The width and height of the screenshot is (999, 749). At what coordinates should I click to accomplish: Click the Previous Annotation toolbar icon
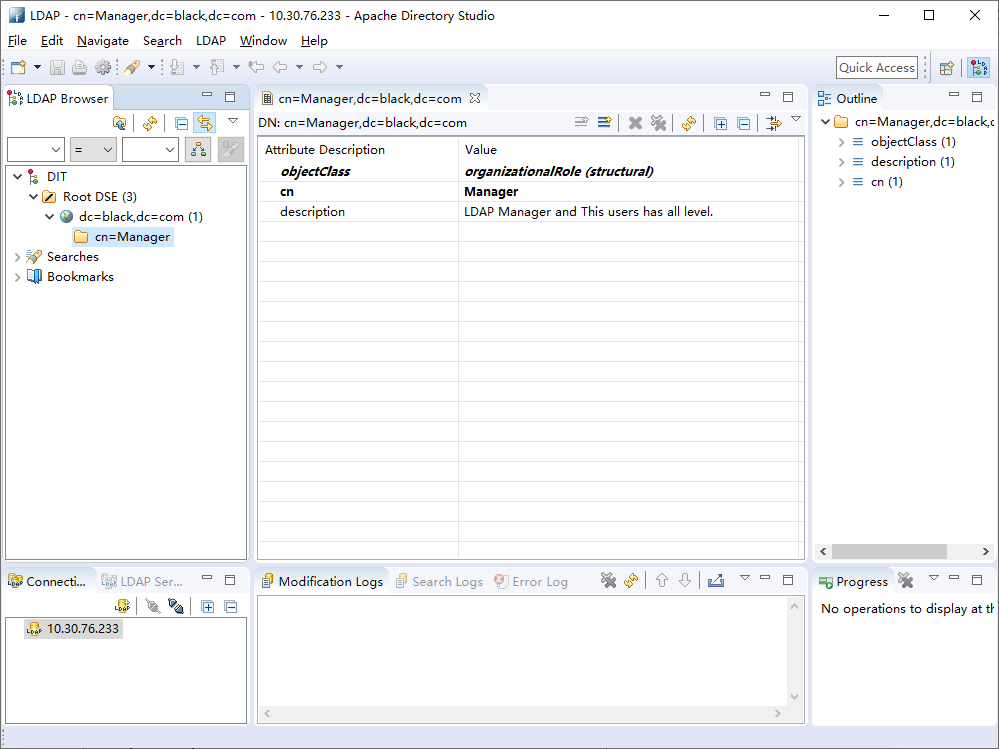(x=217, y=67)
